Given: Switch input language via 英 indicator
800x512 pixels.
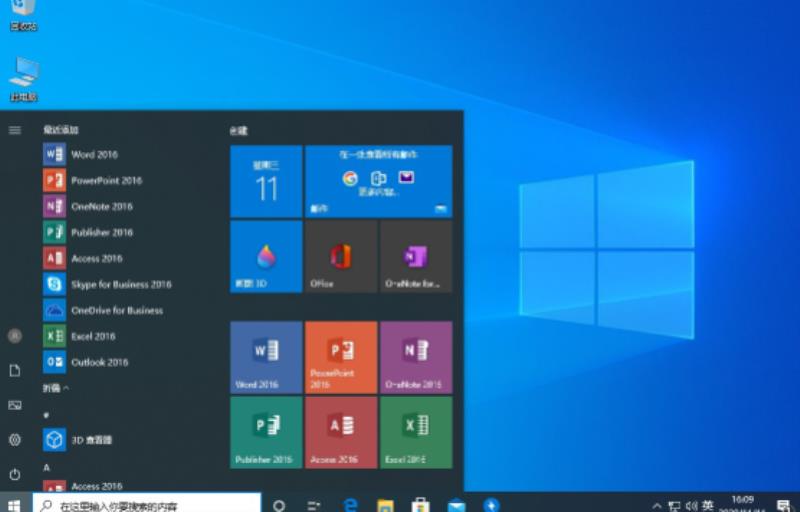Looking at the screenshot, I should [708, 505].
